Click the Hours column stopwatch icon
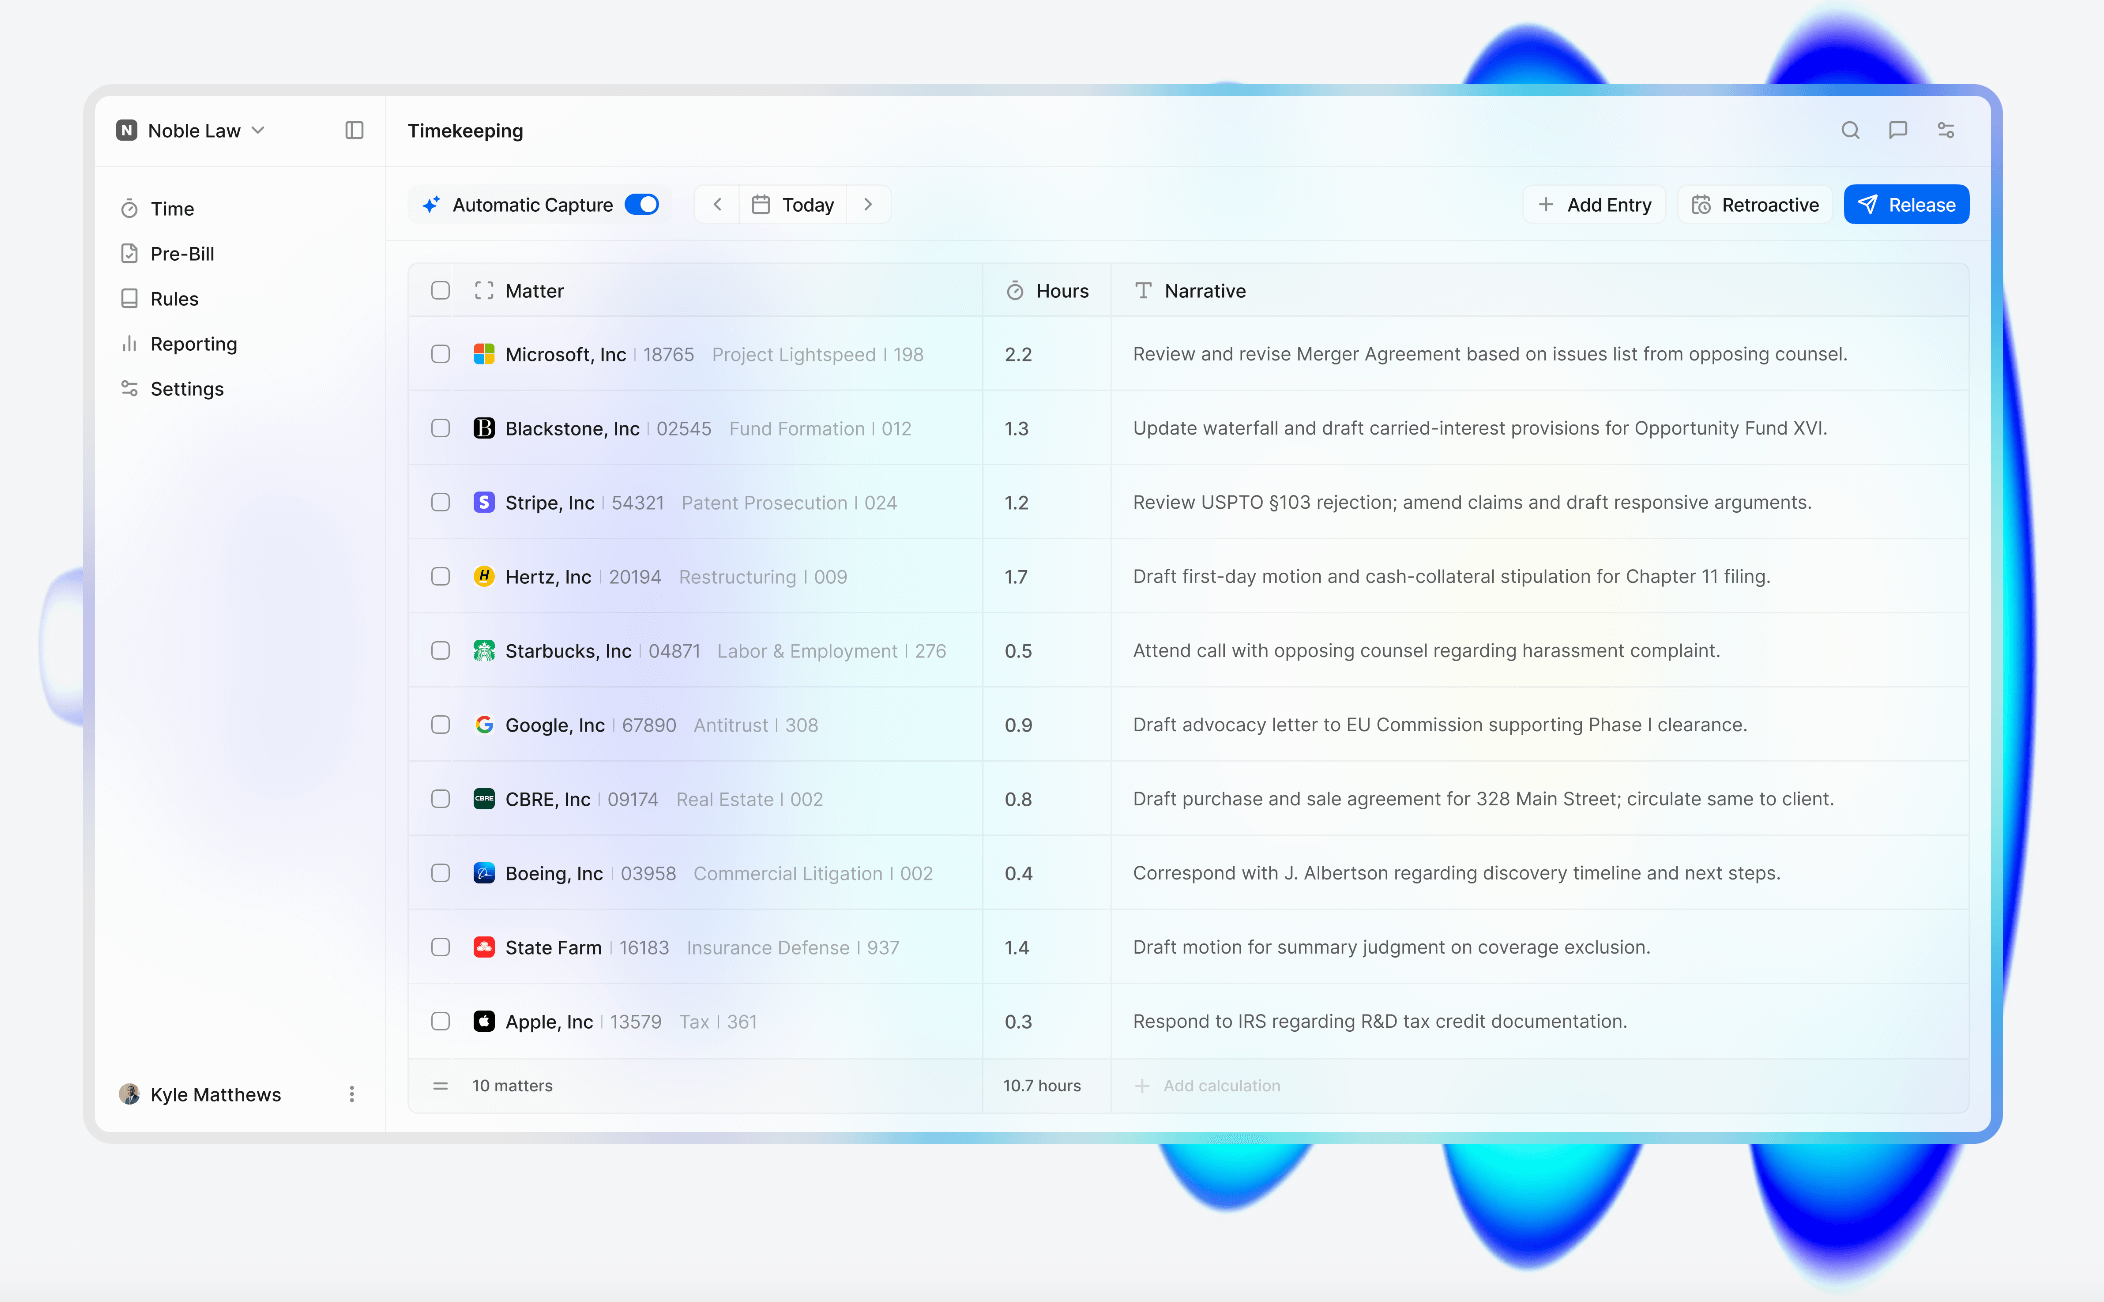Viewport: 2104px width, 1302px height. coord(1014,290)
